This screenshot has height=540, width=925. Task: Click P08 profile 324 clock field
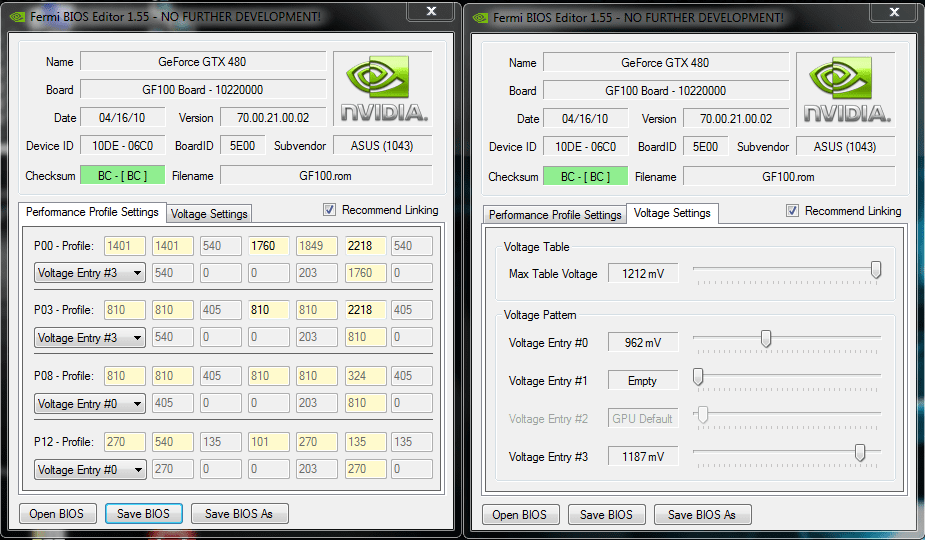(365, 376)
